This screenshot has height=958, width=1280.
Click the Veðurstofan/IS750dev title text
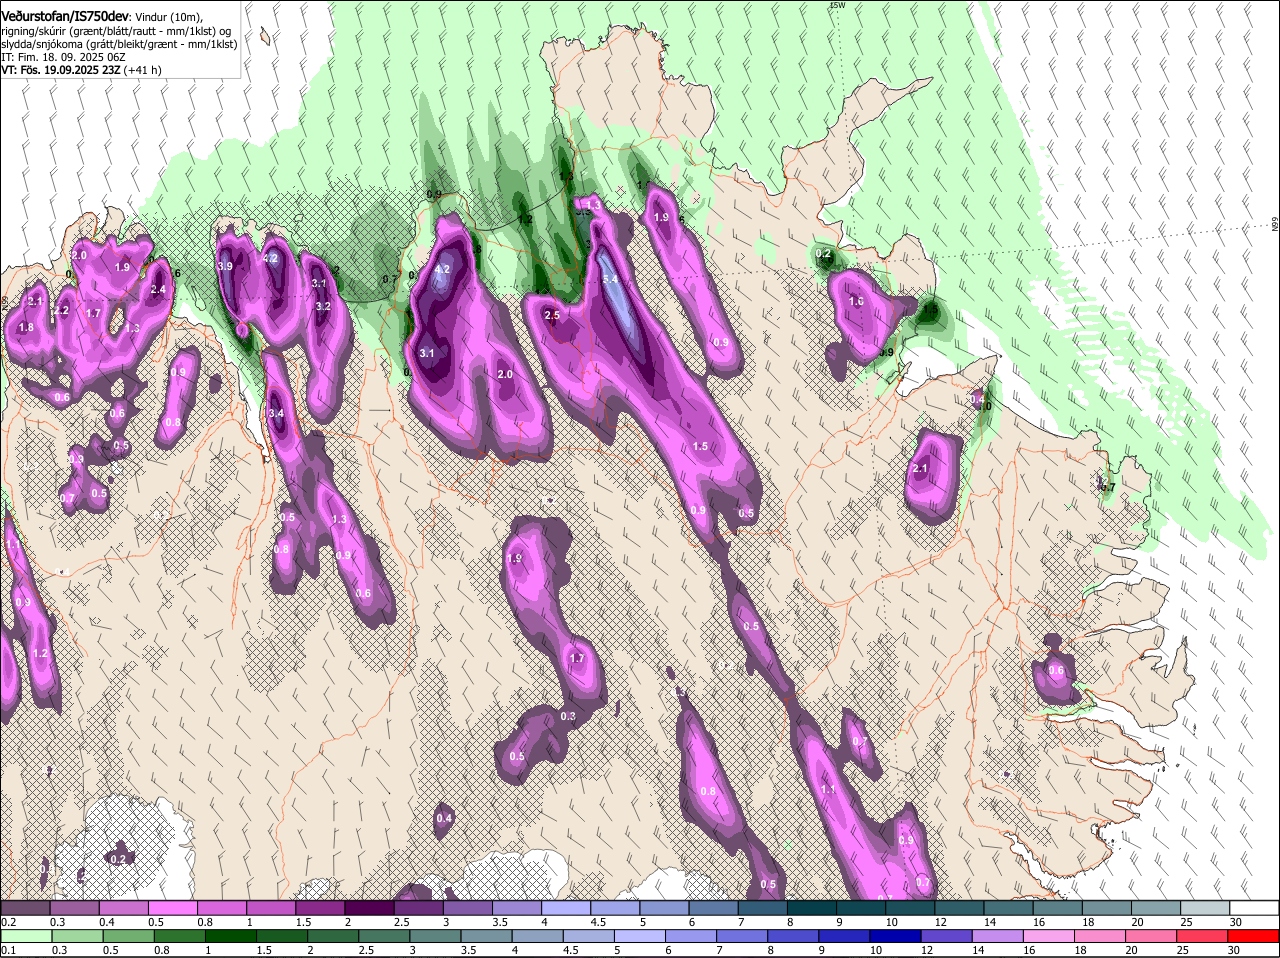tap(64, 17)
